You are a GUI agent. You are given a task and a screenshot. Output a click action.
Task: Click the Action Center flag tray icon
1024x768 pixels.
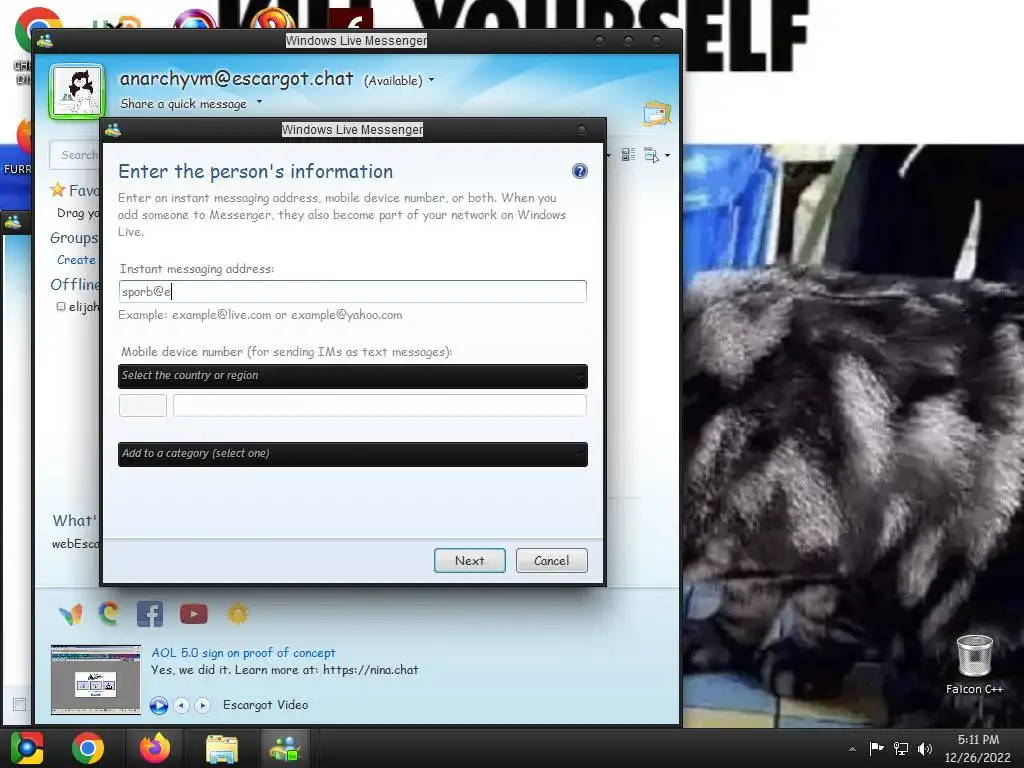876,748
